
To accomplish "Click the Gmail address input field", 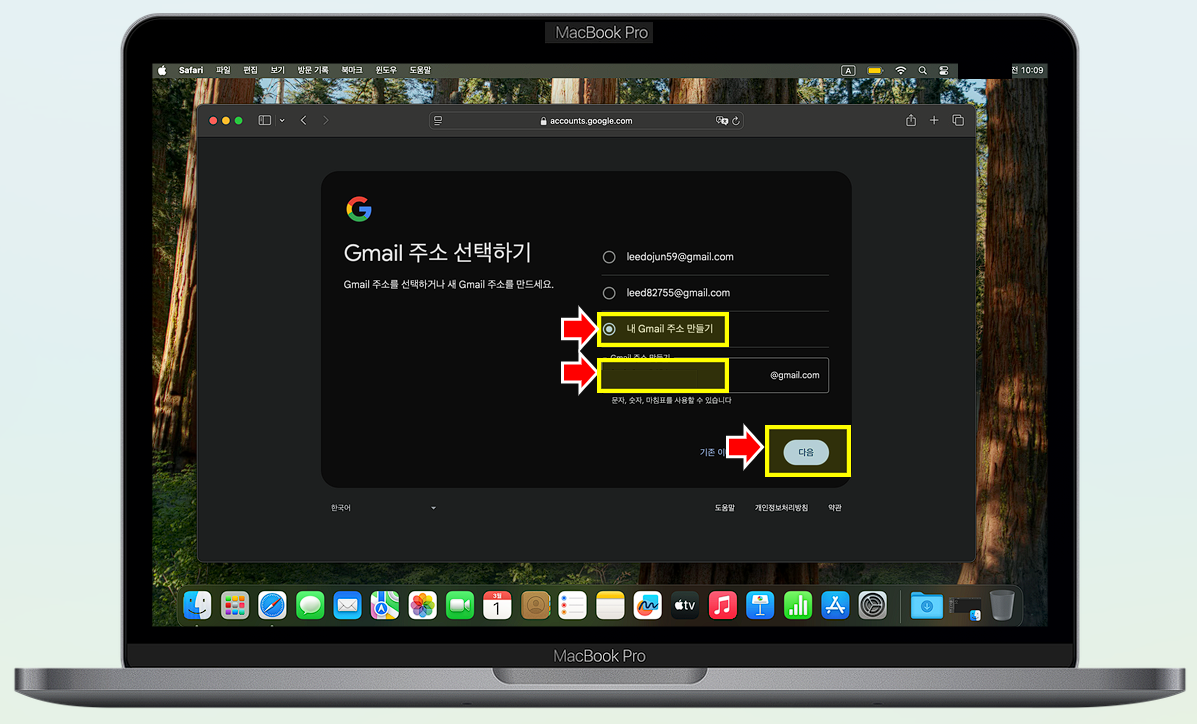I will 715,375.
